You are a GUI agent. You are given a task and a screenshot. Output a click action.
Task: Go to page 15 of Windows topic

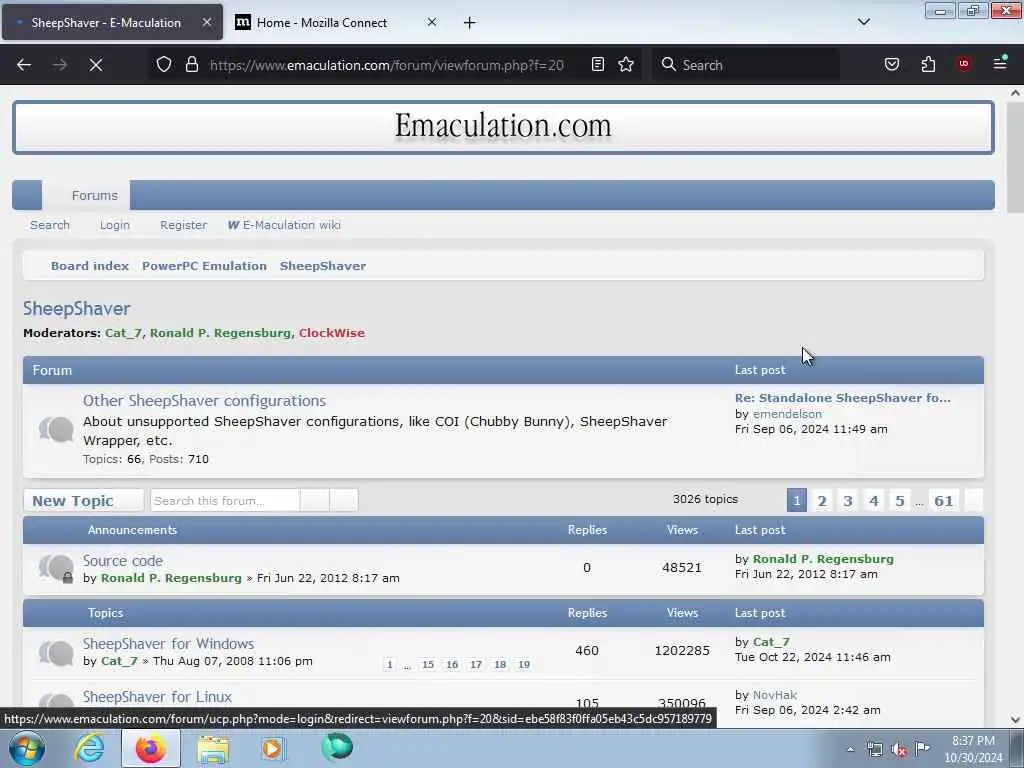(x=428, y=664)
